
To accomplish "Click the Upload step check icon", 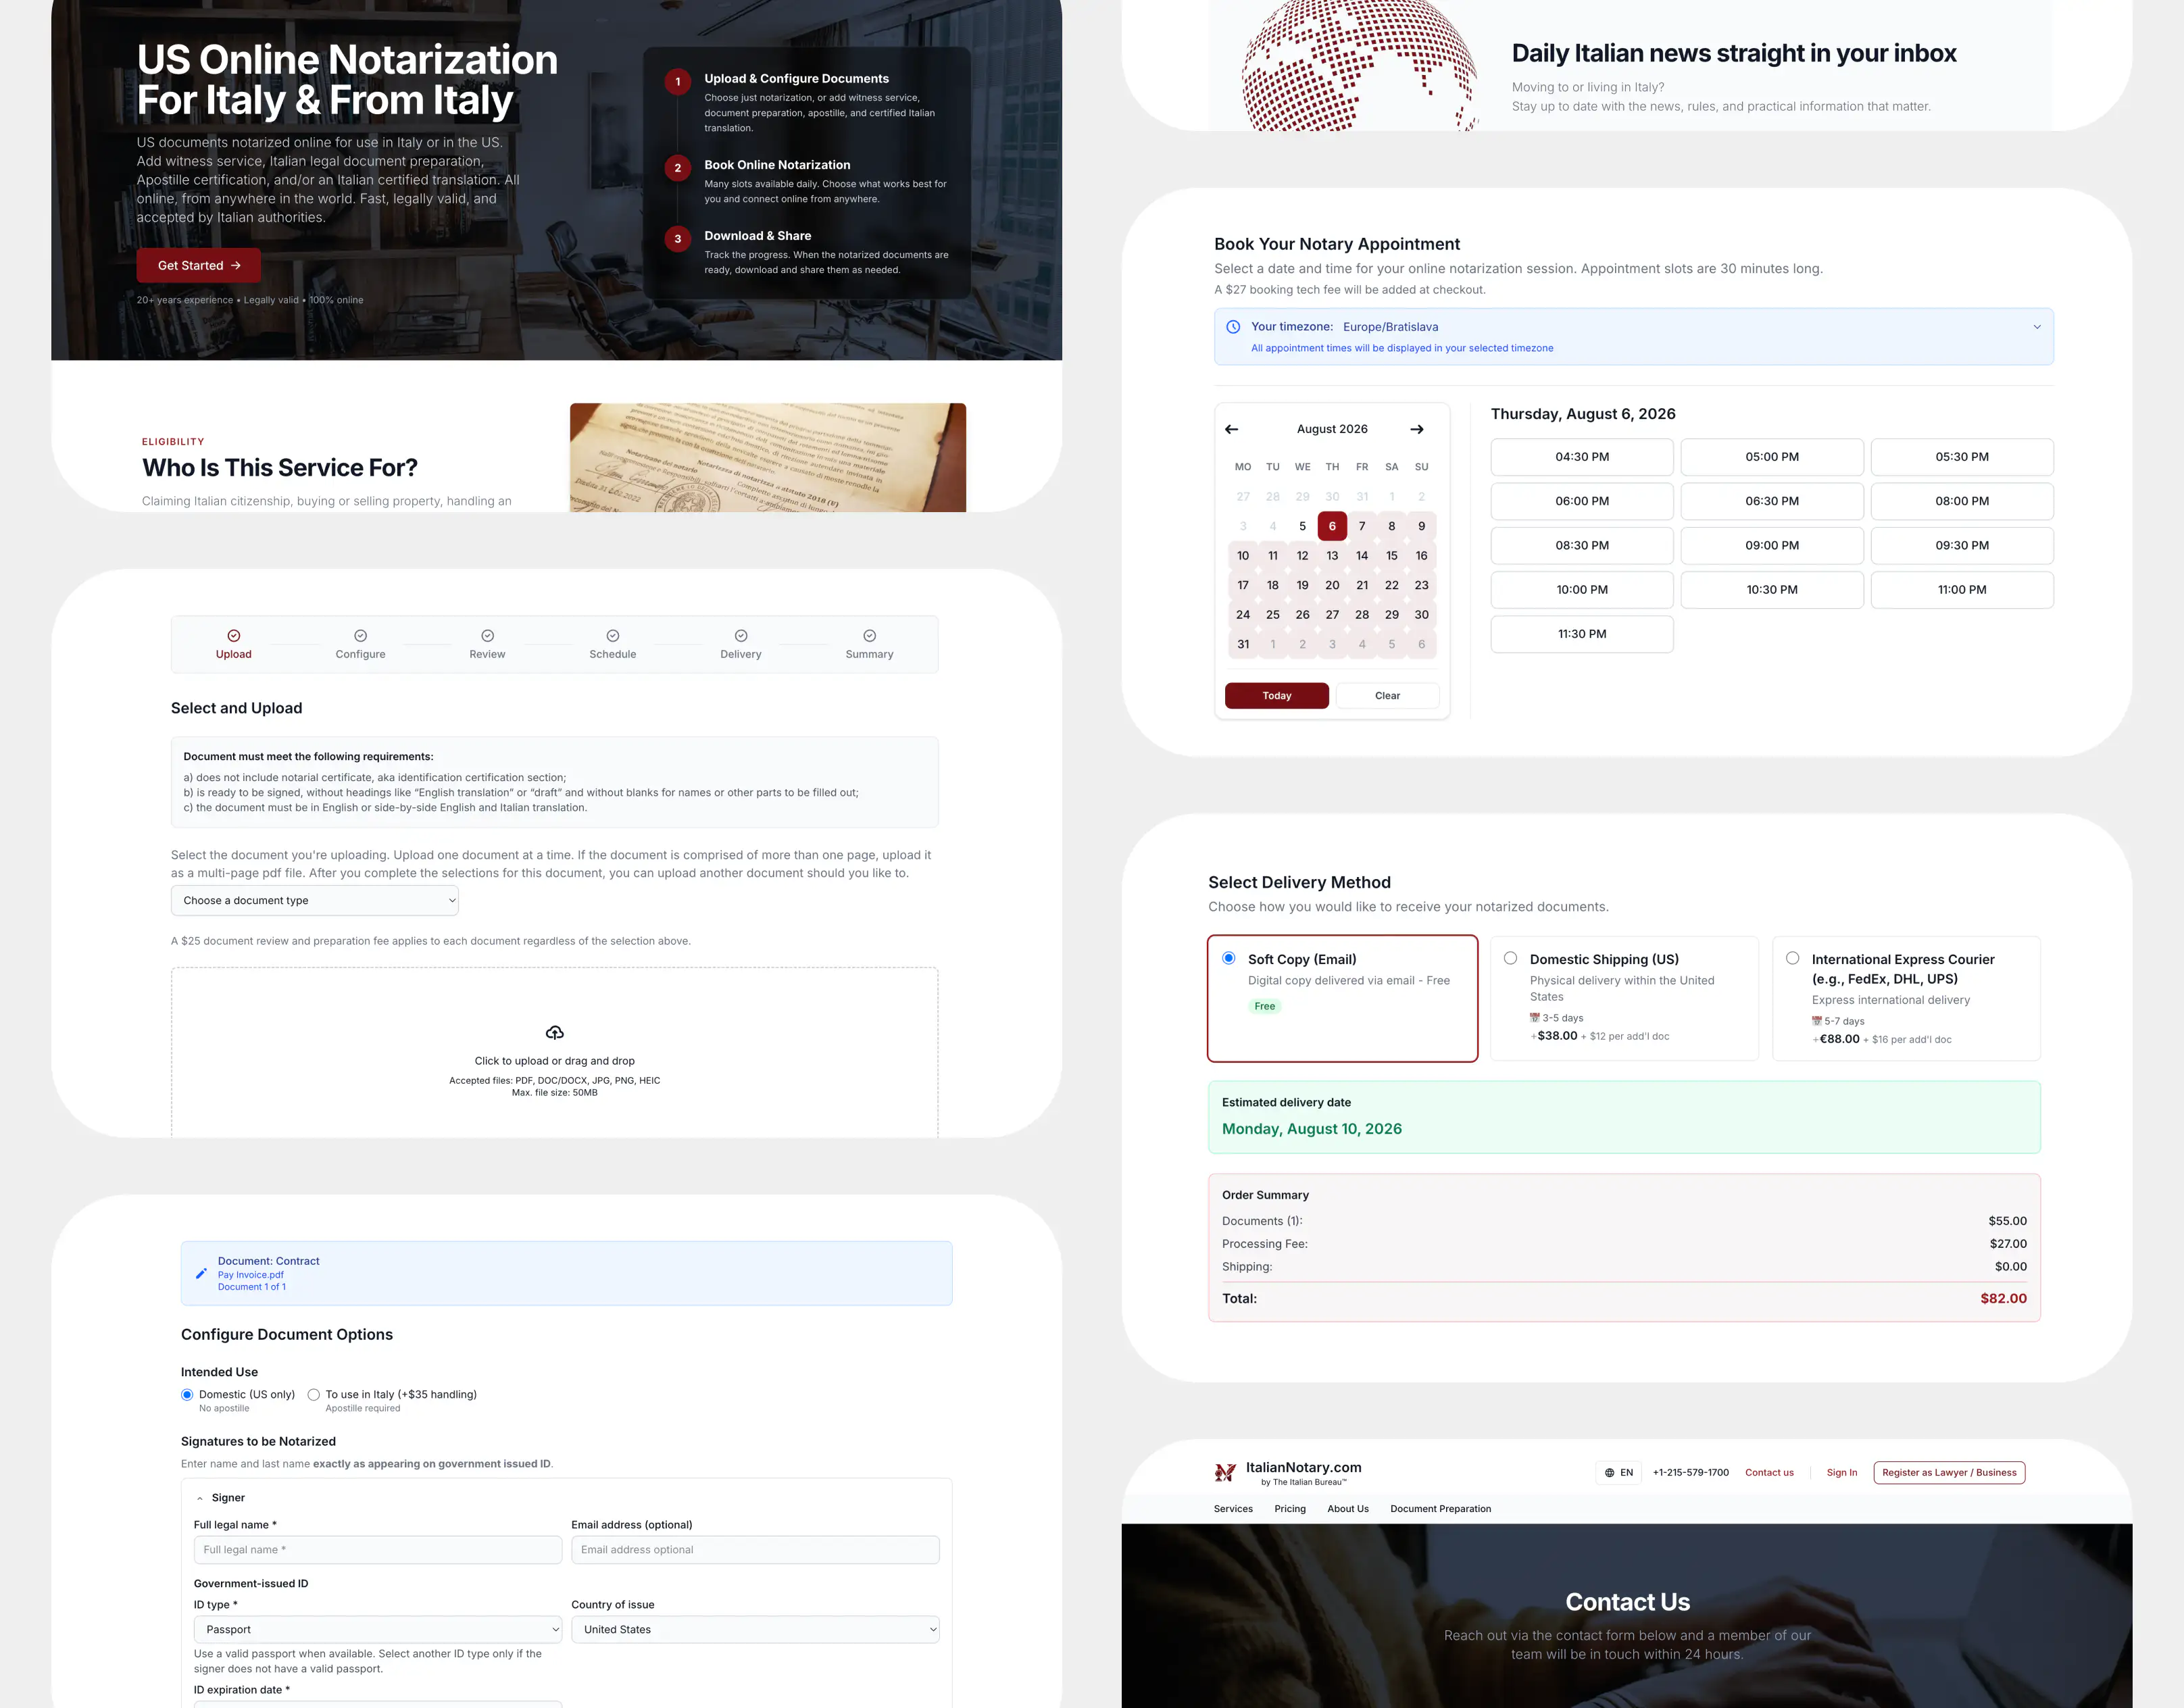I will 233,636.
